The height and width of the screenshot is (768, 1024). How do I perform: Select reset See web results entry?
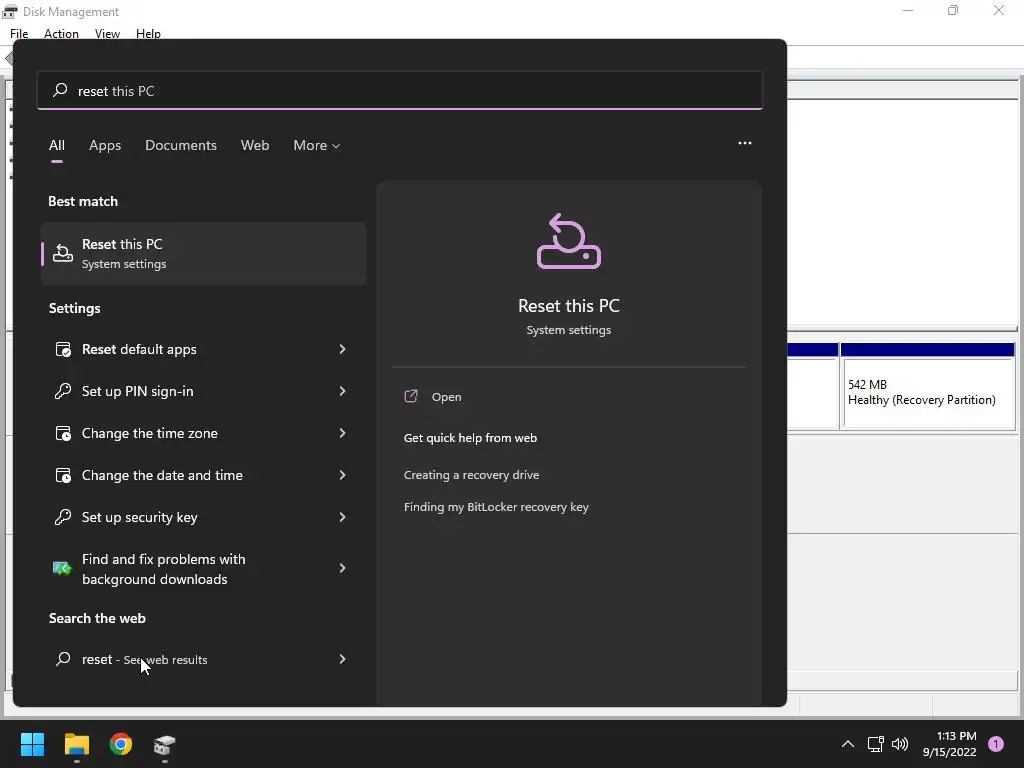click(x=203, y=660)
